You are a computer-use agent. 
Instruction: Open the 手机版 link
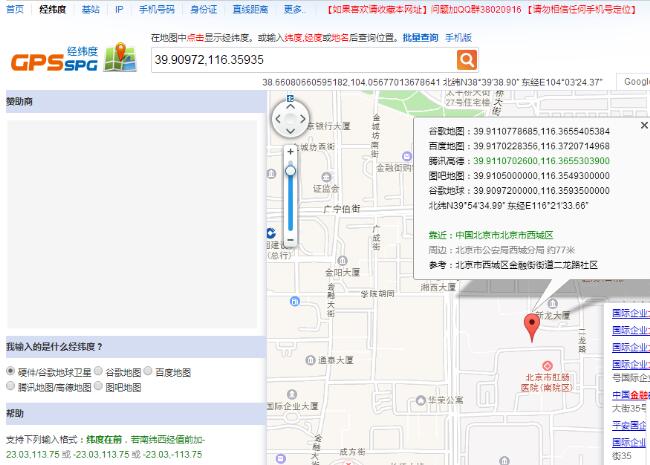click(x=458, y=38)
